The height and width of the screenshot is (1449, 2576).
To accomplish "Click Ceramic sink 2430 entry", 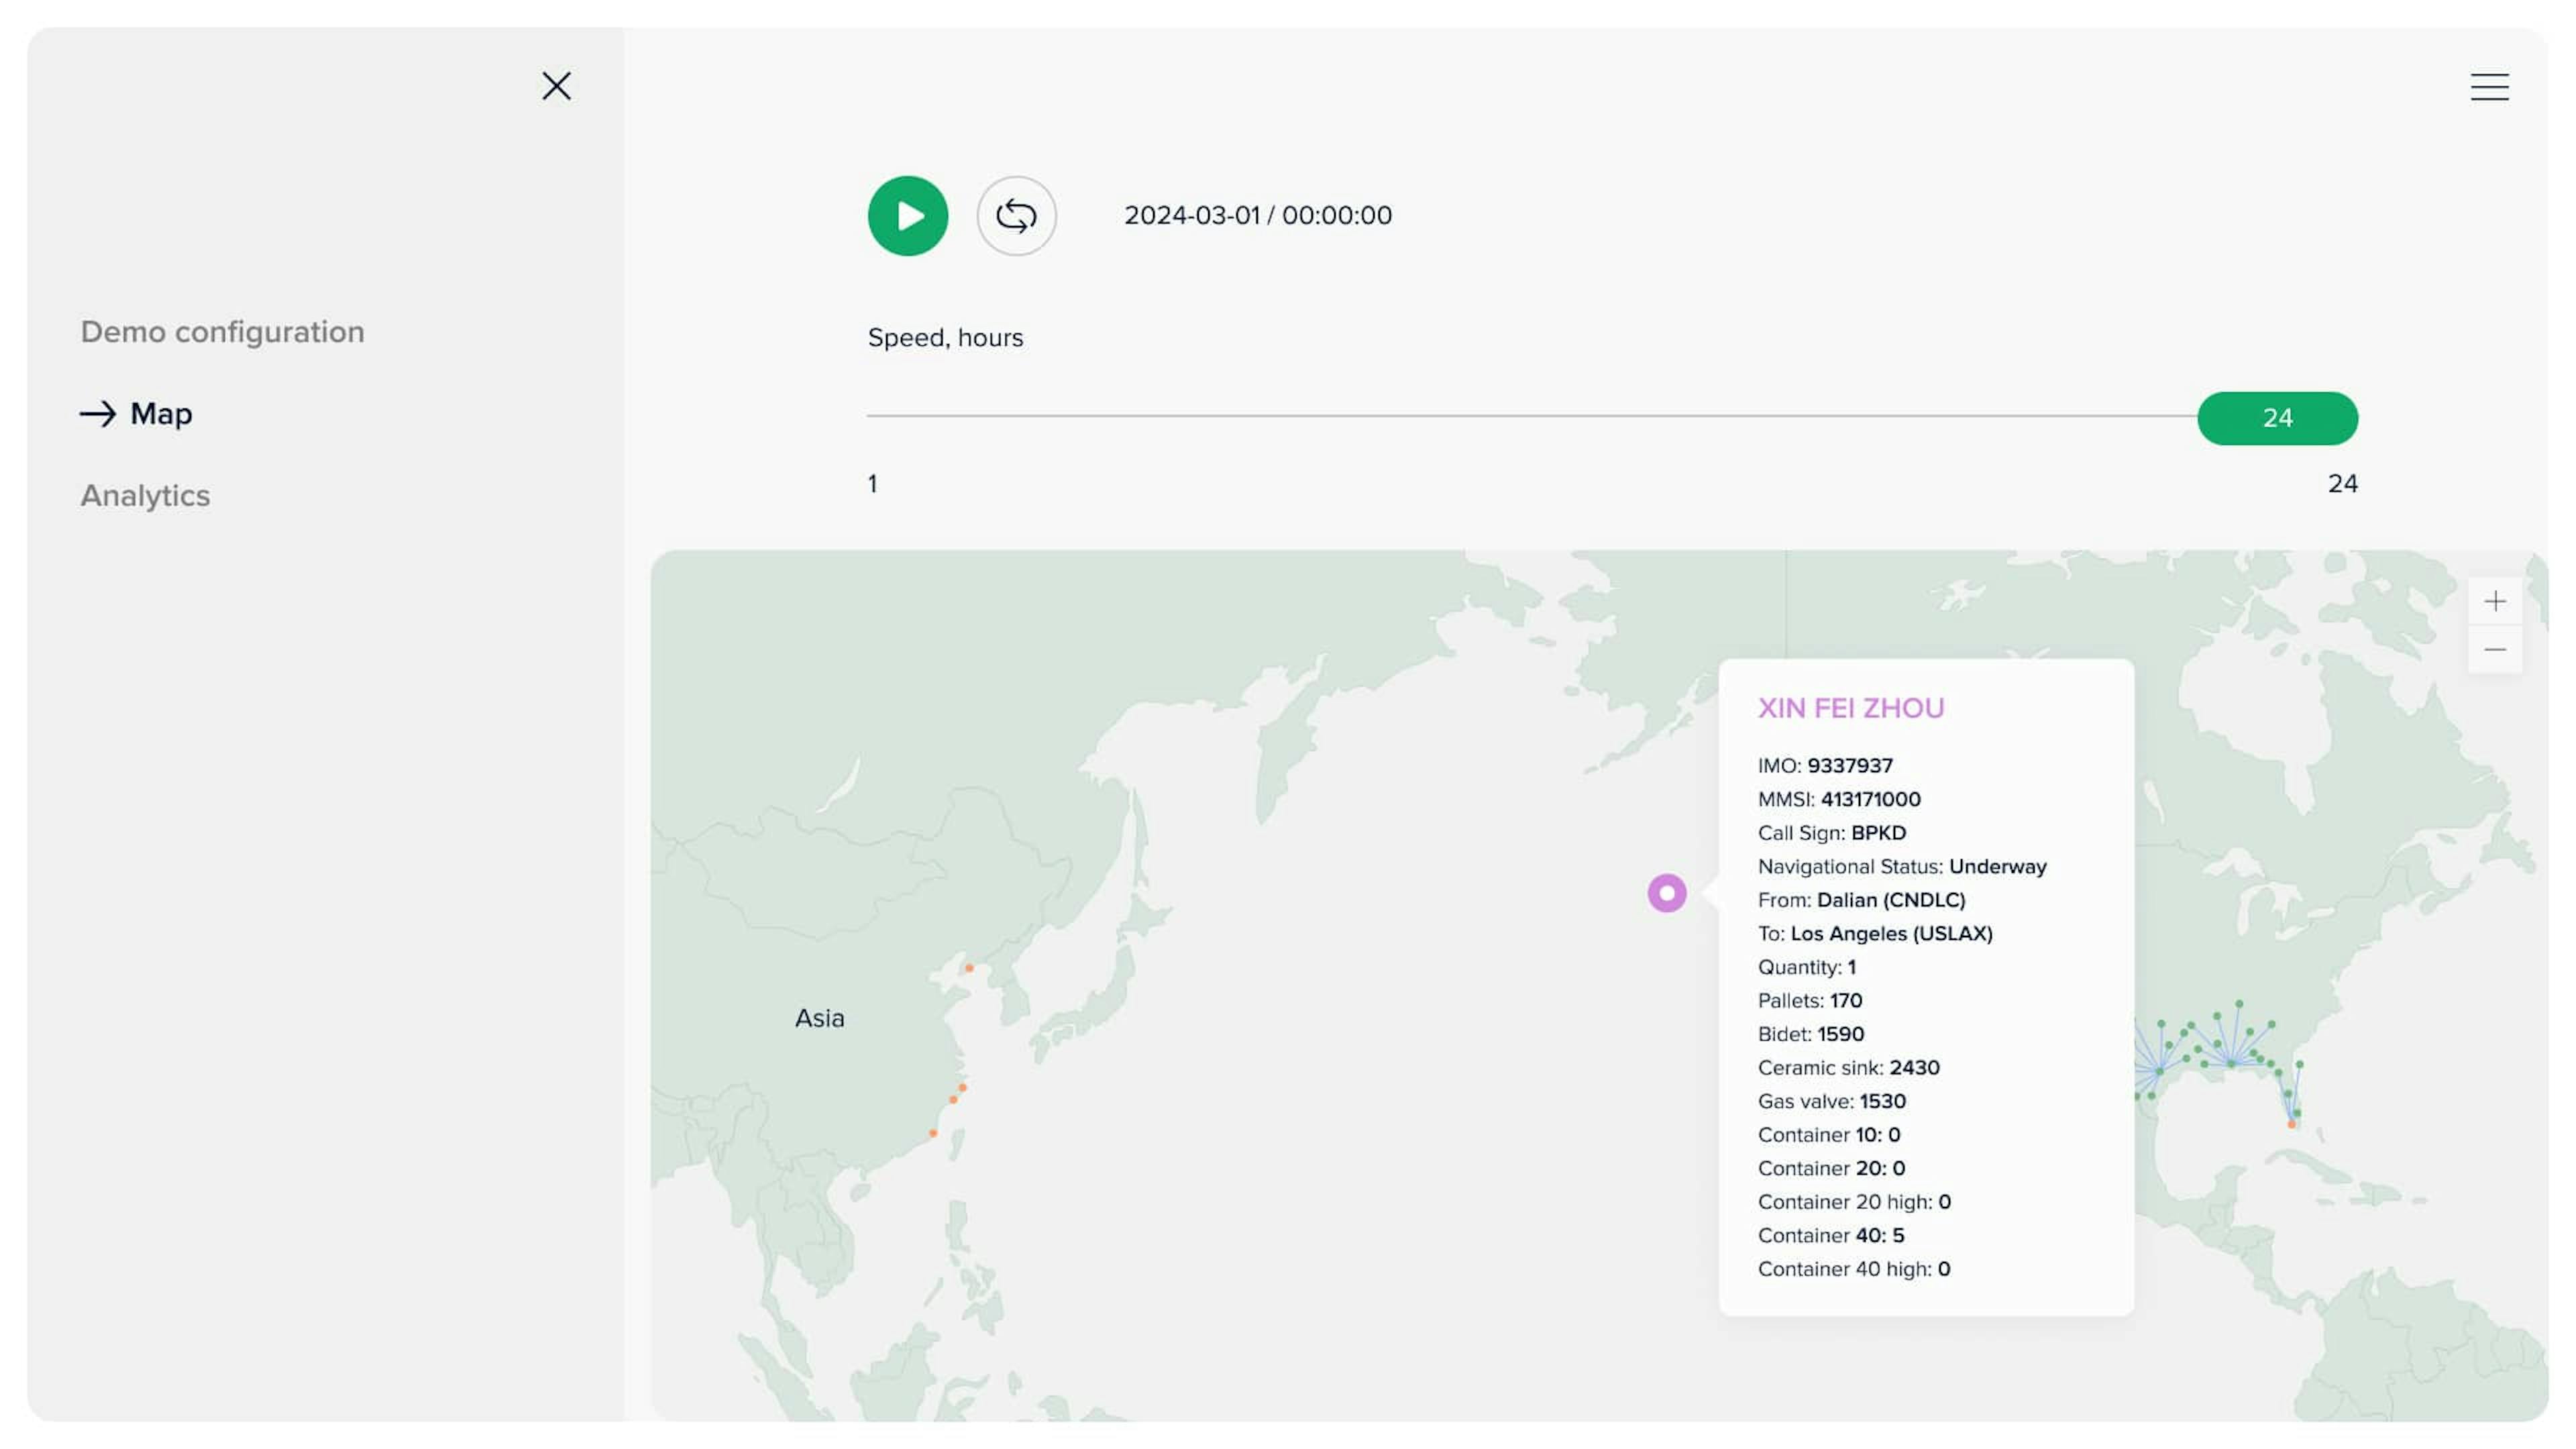I will [1848, 1067].
